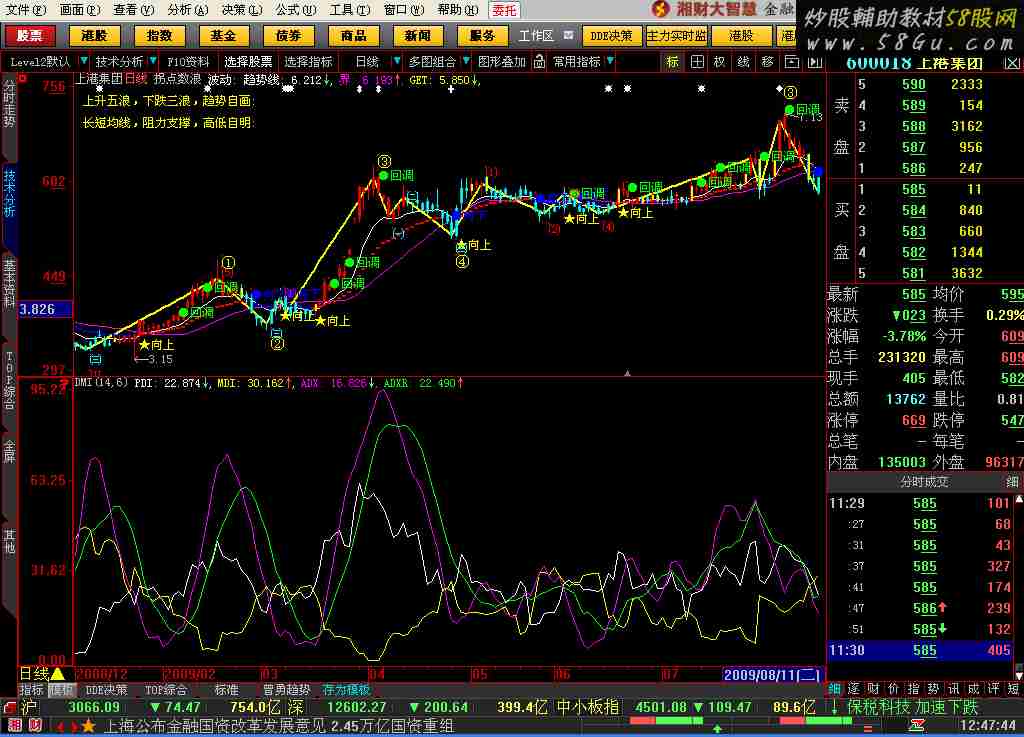
Task: Open the 债券 category button
Action: click(x=288, y=36)
